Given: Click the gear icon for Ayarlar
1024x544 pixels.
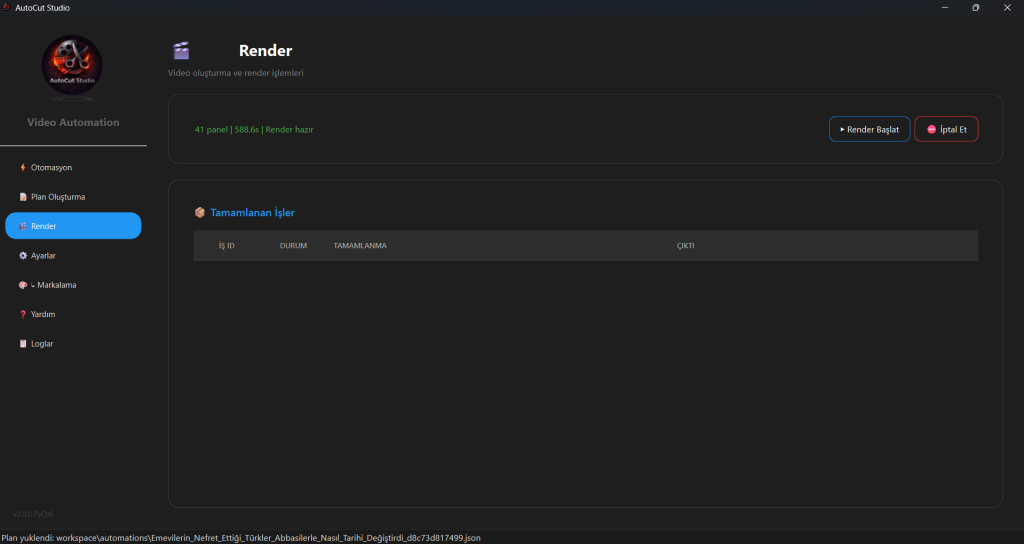Looking at the screenshot, I should click(23, 256).
